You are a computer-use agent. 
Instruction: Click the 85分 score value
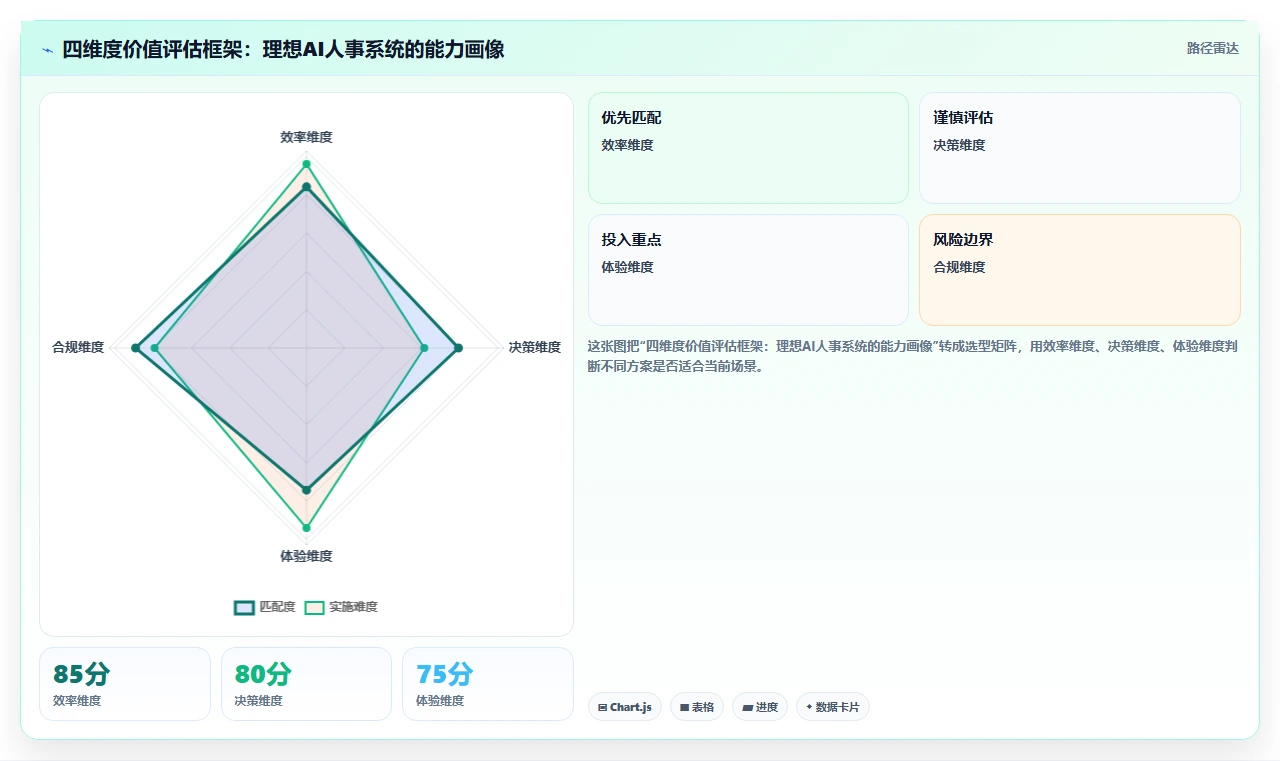(81, 674)
